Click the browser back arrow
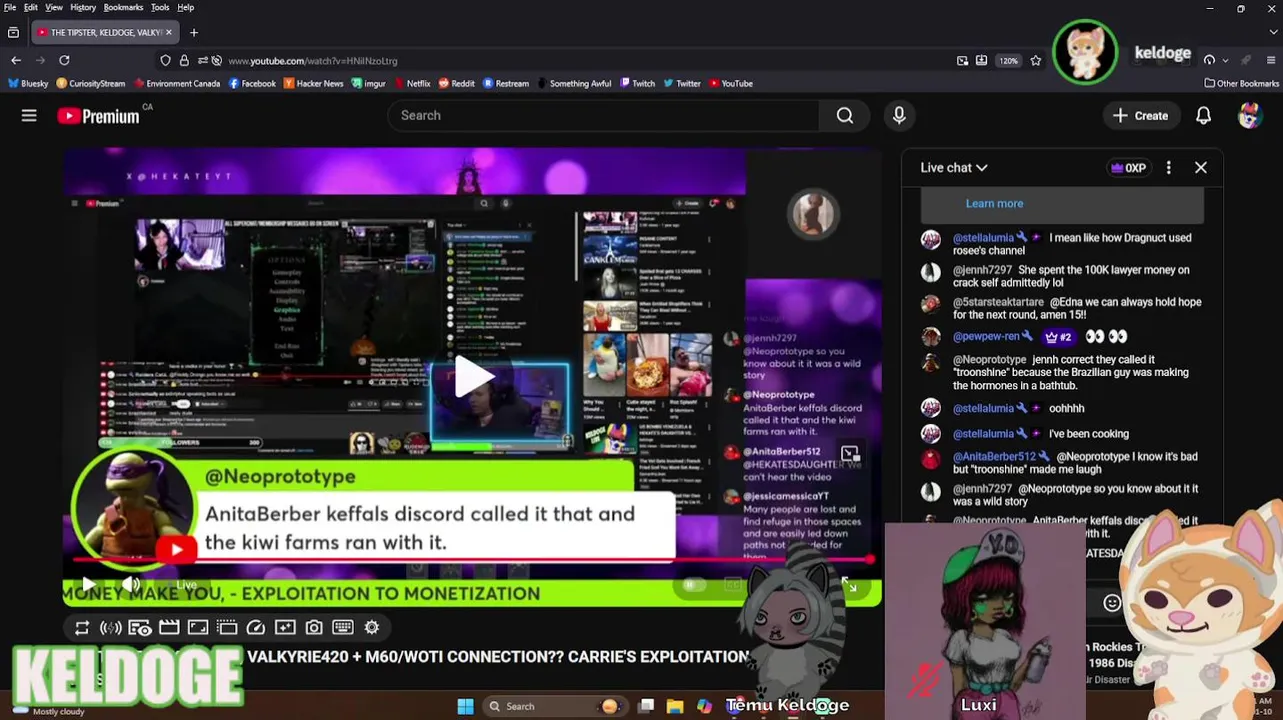This screenshot has height=720, width=1283. [16, 60]
